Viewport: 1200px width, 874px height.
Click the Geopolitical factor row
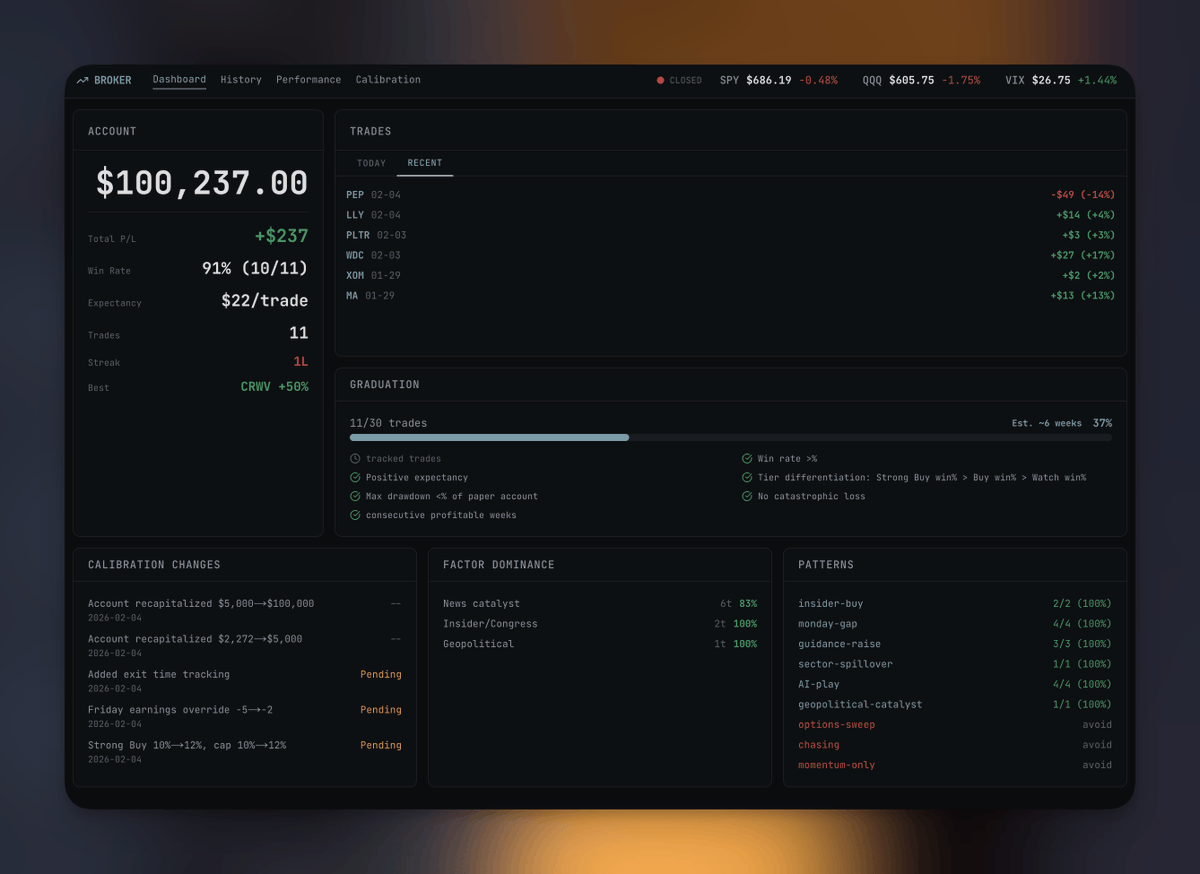[x=600, y=644]
